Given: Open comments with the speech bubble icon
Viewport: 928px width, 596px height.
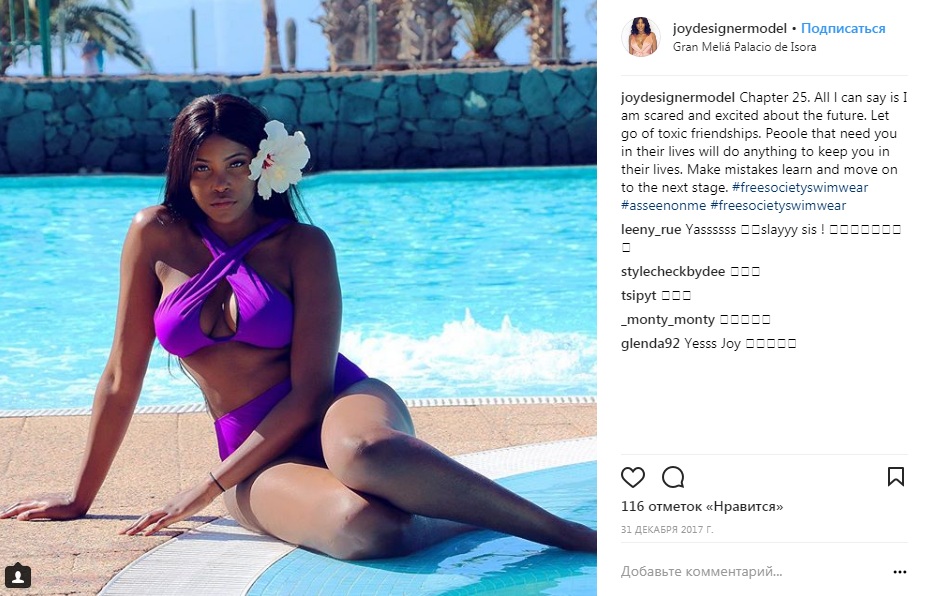Looking at the screenshot, I should click(673, 477).
